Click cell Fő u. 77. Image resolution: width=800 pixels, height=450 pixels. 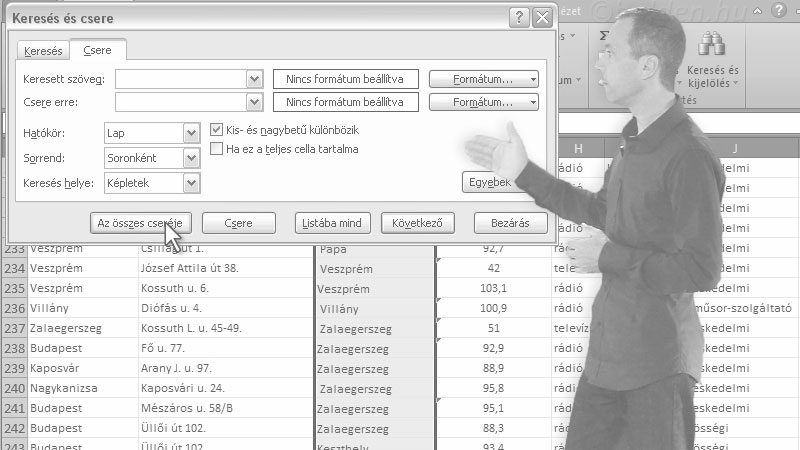pos(226,348)
